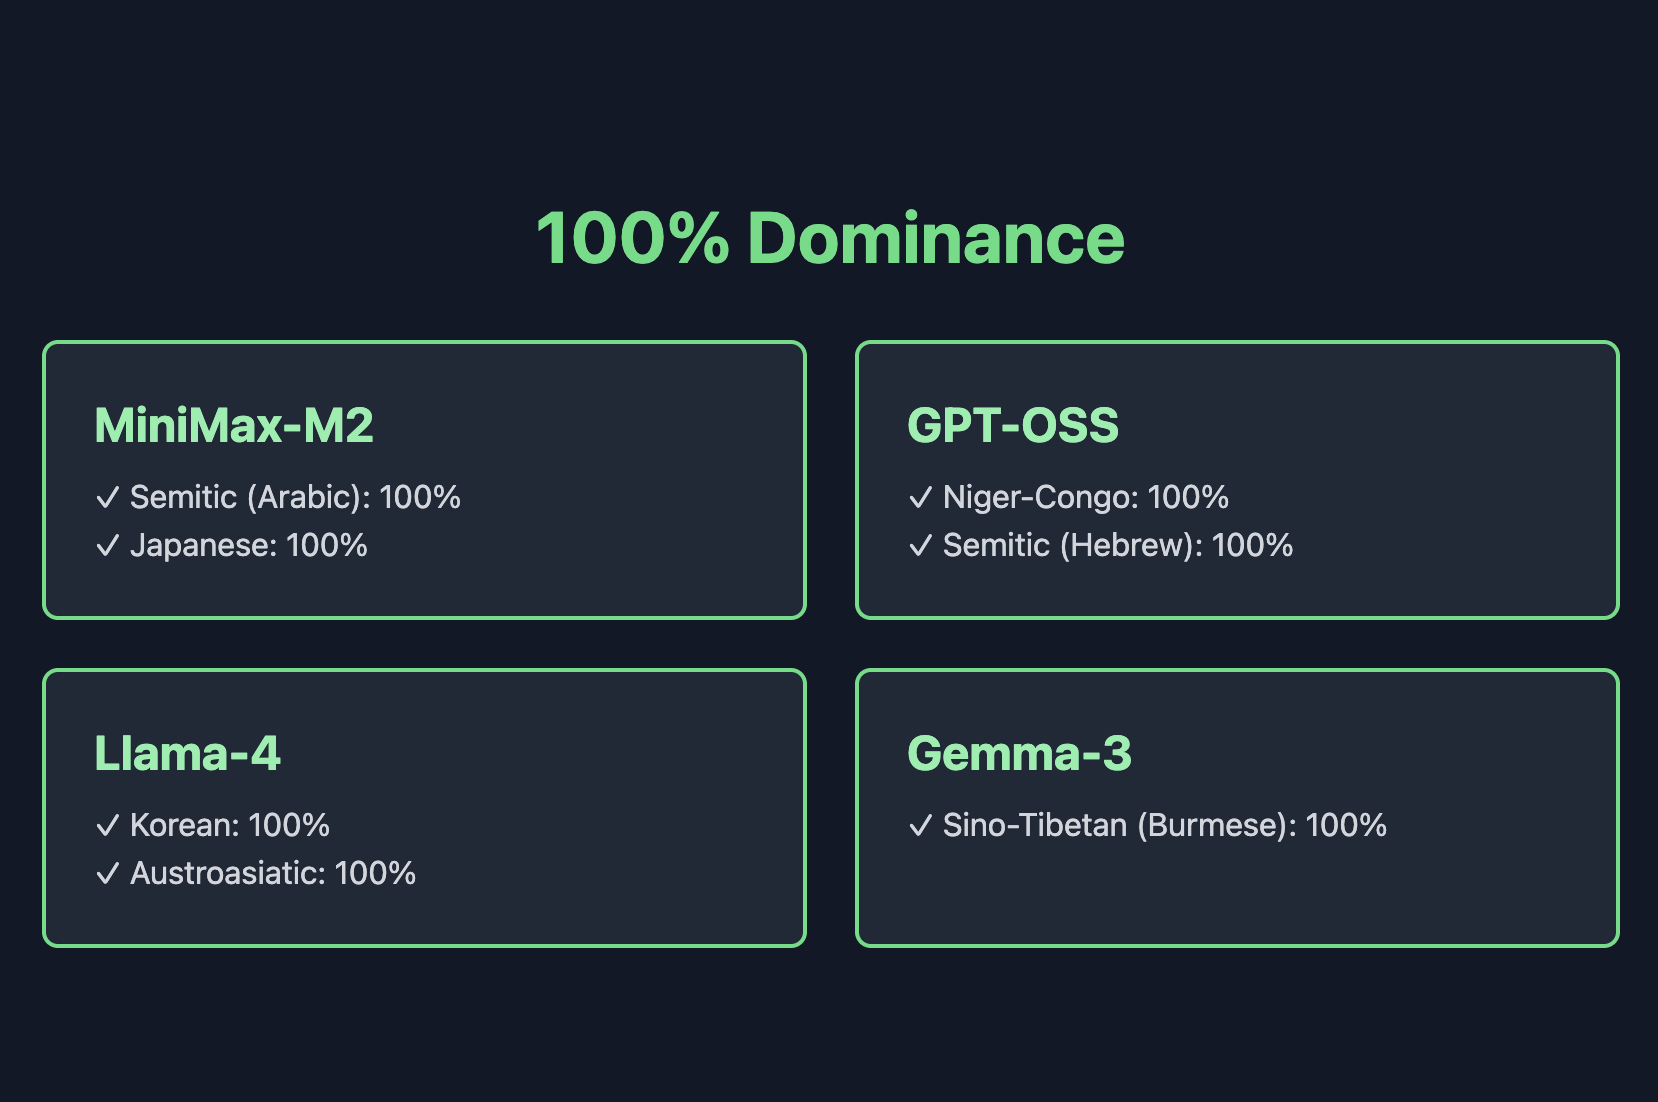Select the MiniMax-M2 card heading
Image resolution: width=1658 pixels, height=1102 pixels.
click(x=234, y=425)
